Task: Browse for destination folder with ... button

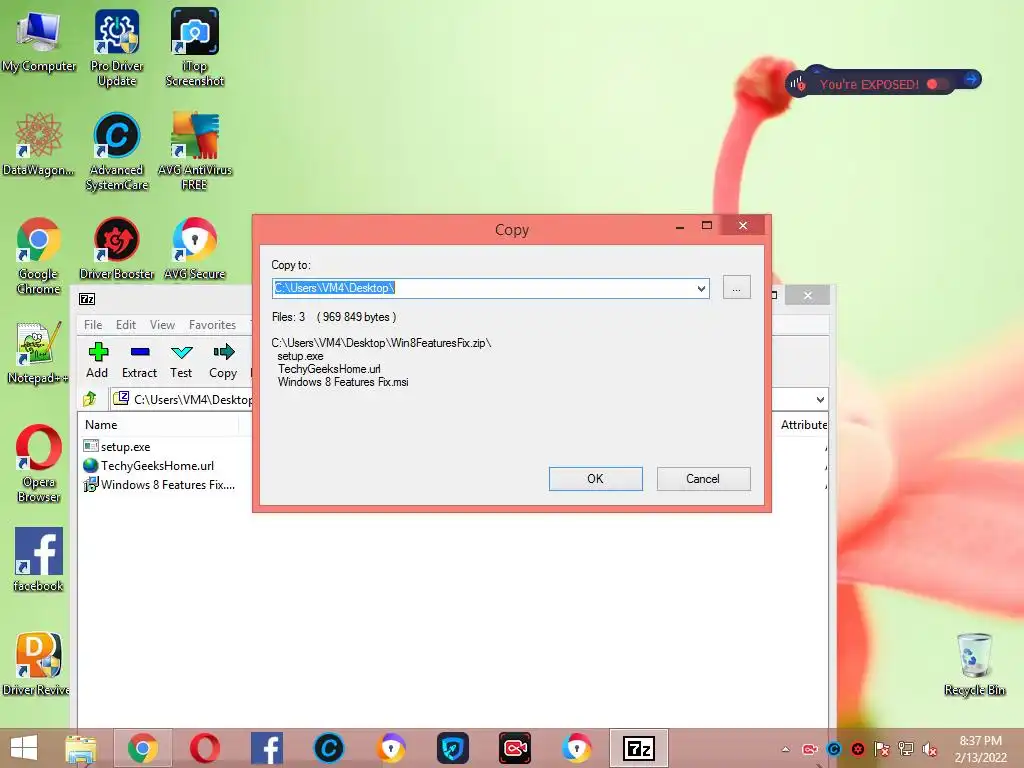Action: (737, 288)
